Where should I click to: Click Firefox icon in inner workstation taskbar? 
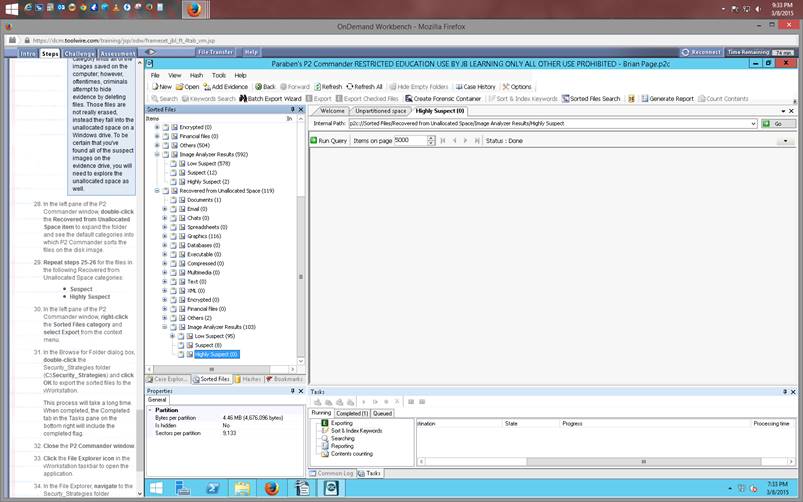(272, 488)
